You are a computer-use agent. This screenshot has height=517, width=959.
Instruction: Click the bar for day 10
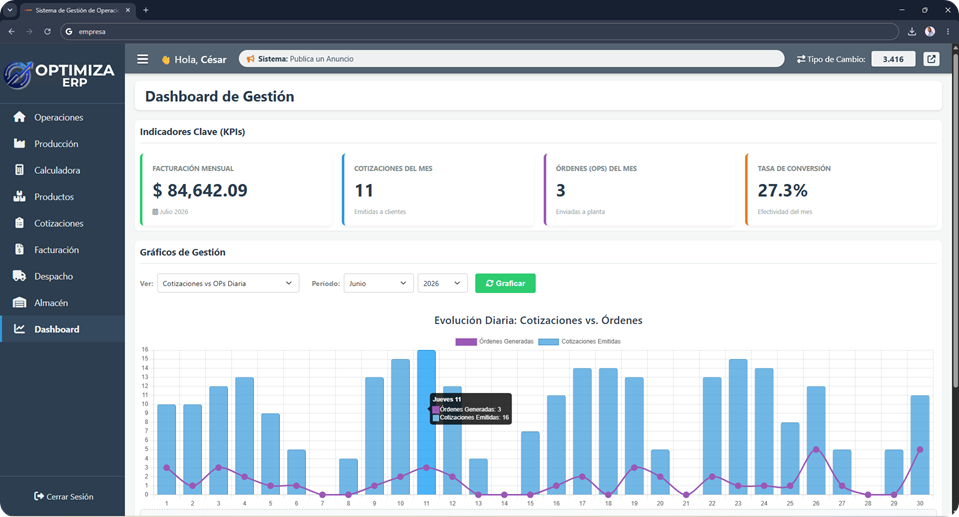tap(401, 426)
